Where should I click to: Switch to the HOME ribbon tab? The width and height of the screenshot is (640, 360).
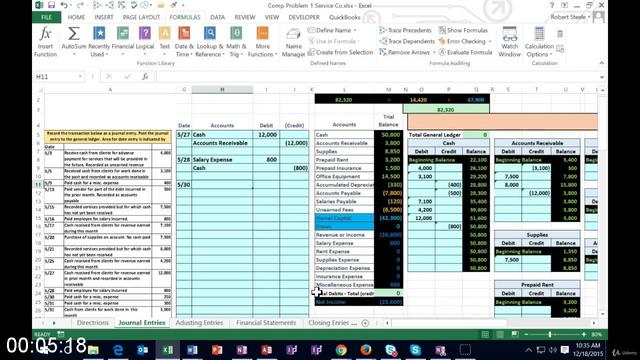(x=76, y=17)
